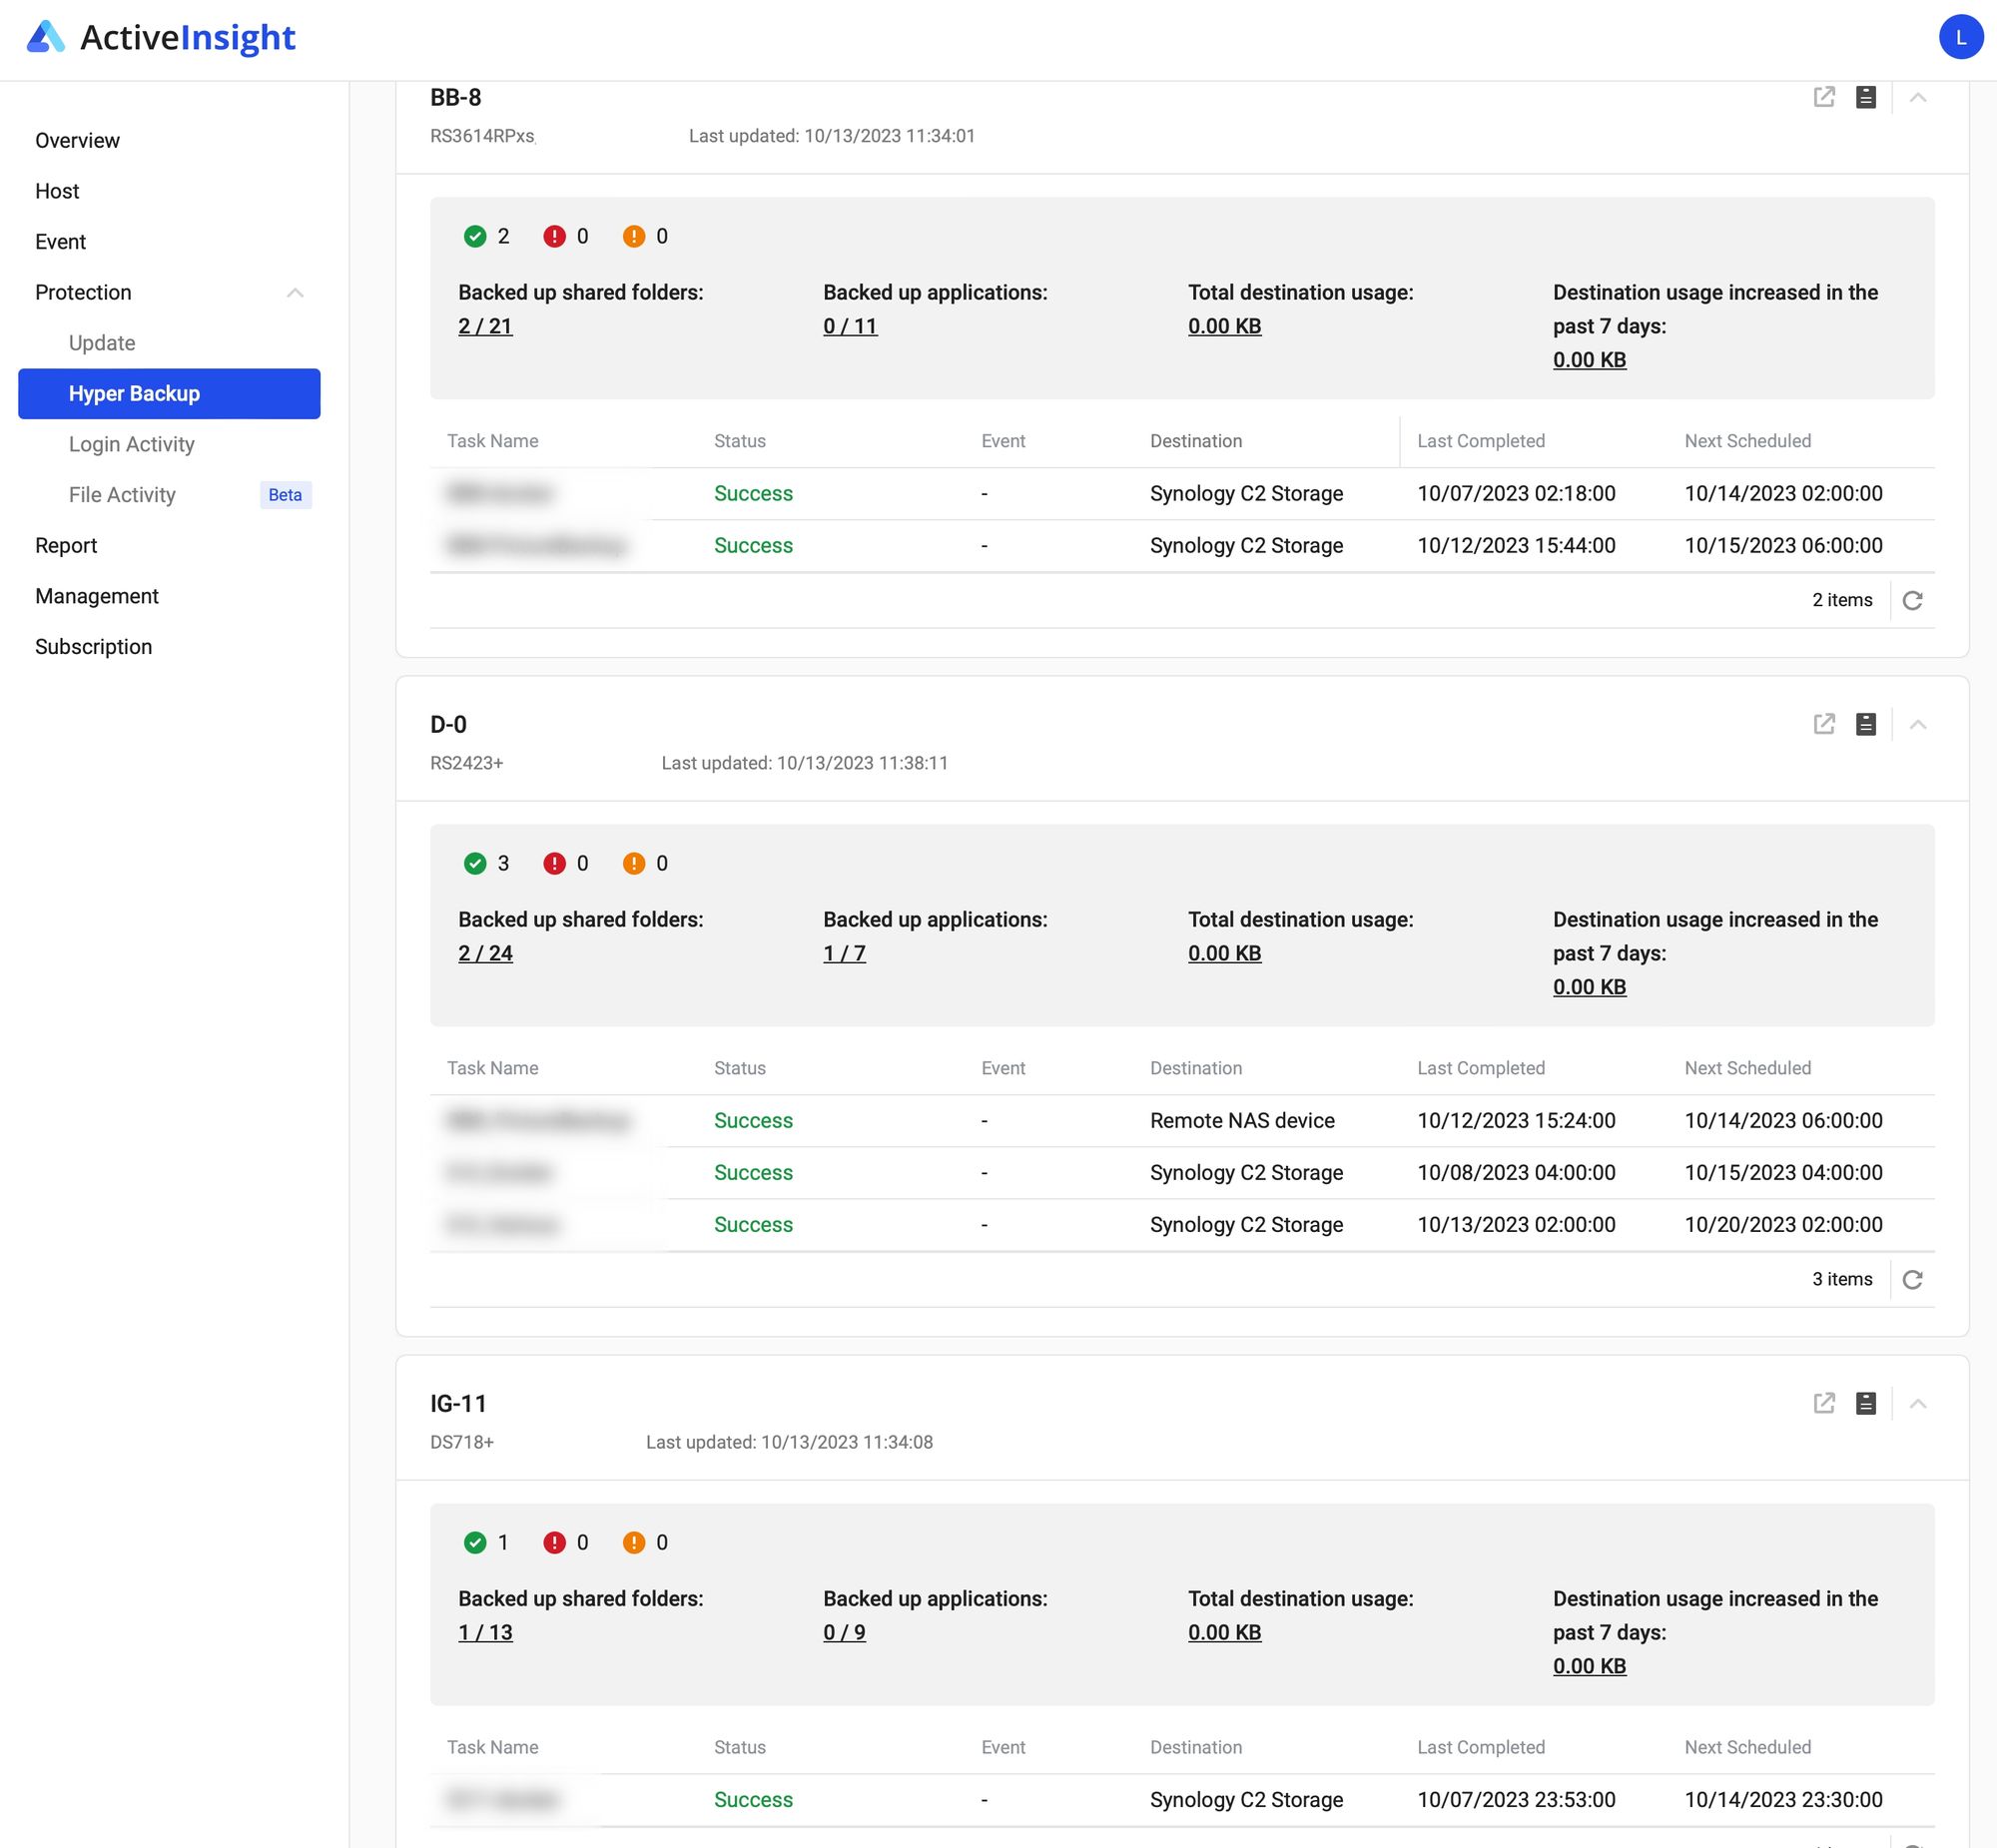The image size is (1997, 1848).
Task: Collapse the BB-8 host section
Action: point(1917,97)
